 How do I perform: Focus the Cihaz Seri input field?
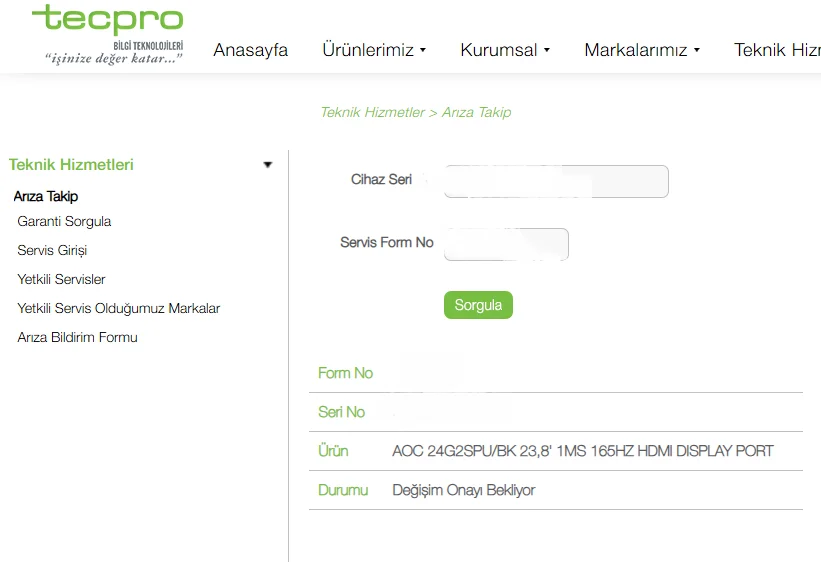pos(556,181)
